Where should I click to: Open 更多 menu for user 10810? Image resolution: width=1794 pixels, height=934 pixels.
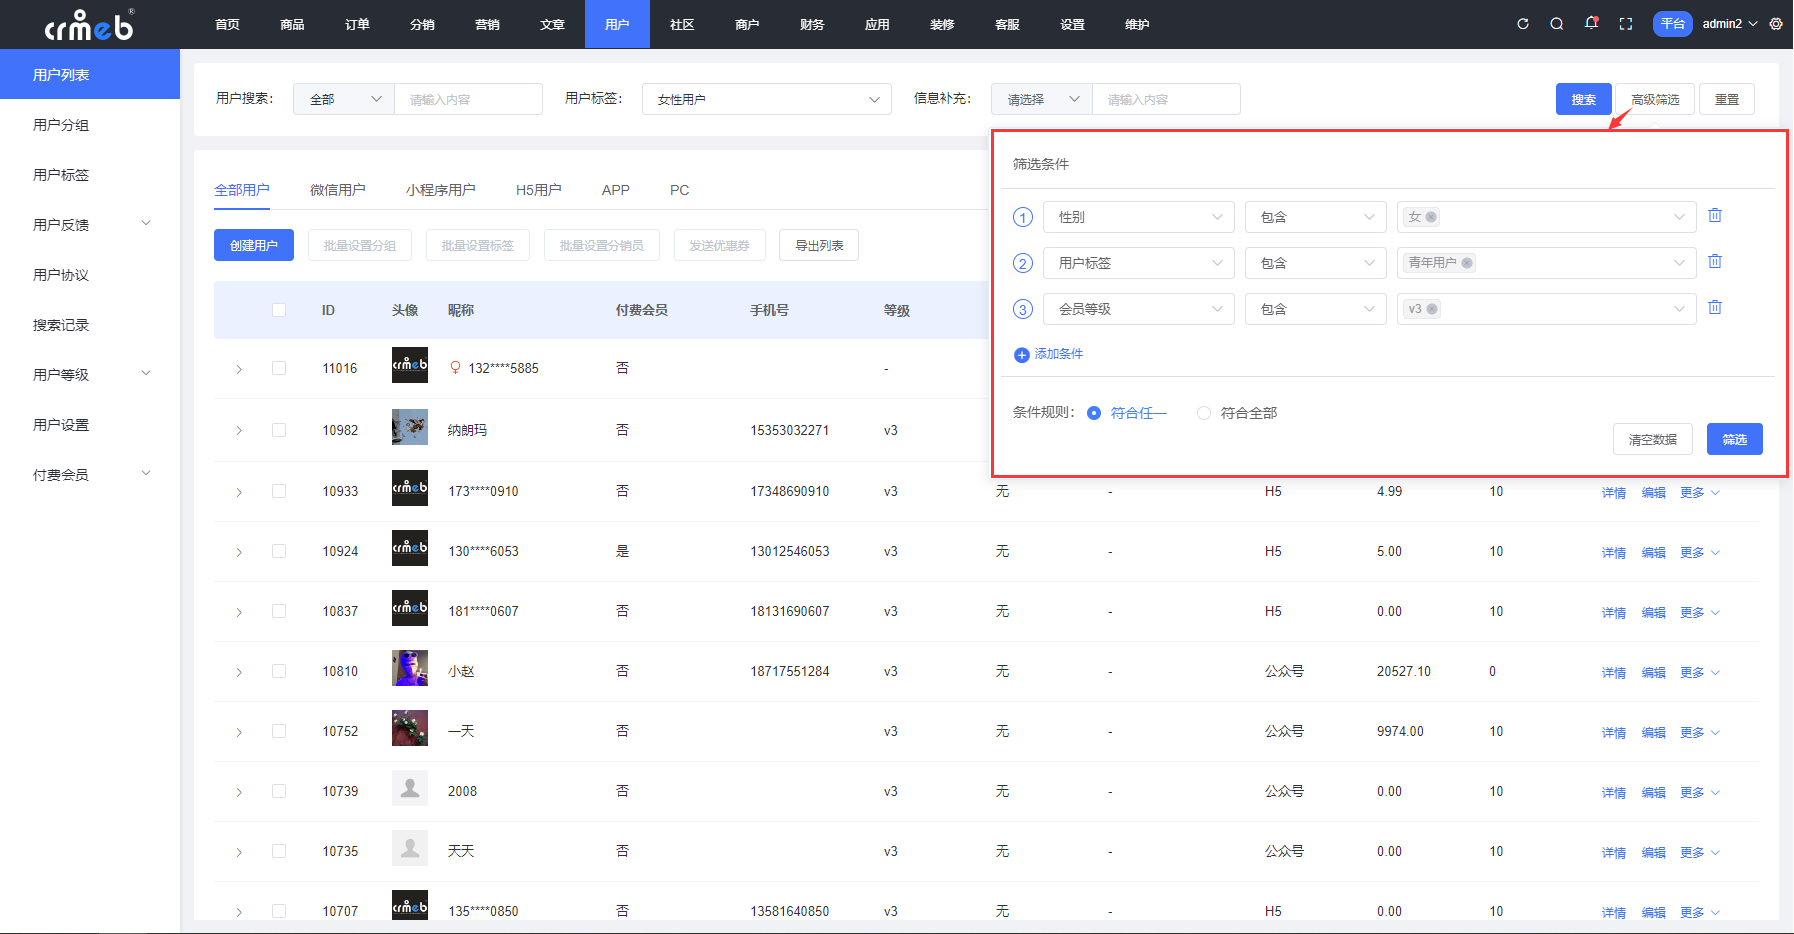pyautogui.click(x=1700, y=672)
